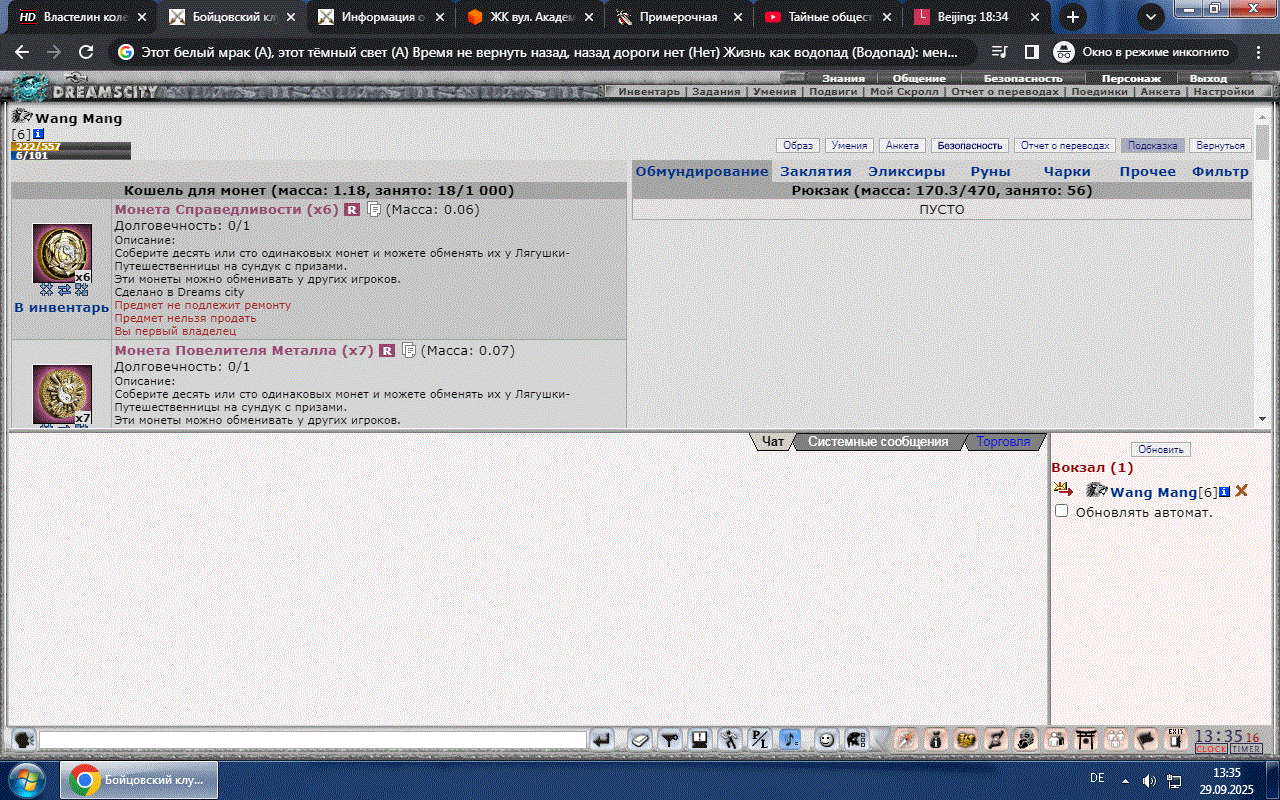
Task: Focus the chat message input field
Action: pyautogui.click(x=312, y=740)
